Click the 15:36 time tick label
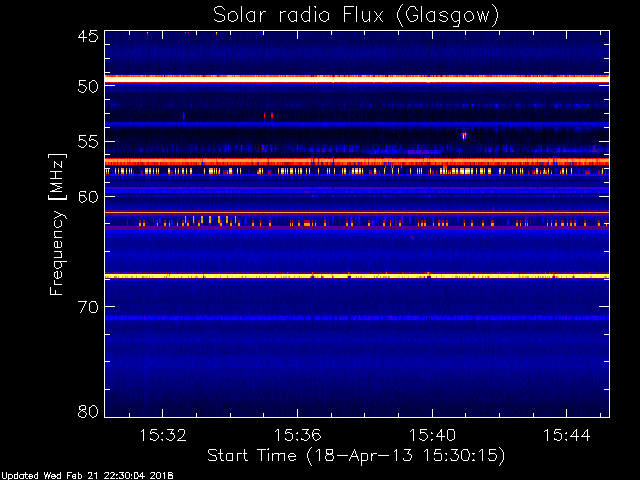 pos(298,436)
